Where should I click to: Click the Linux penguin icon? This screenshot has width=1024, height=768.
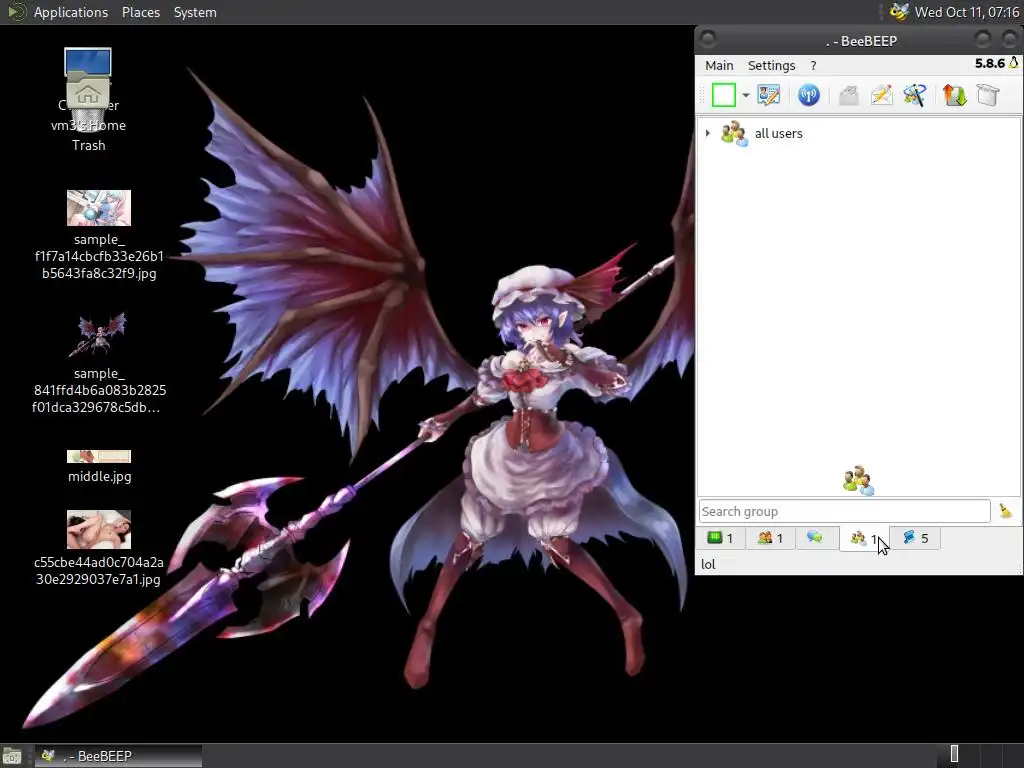point(1014,63)
